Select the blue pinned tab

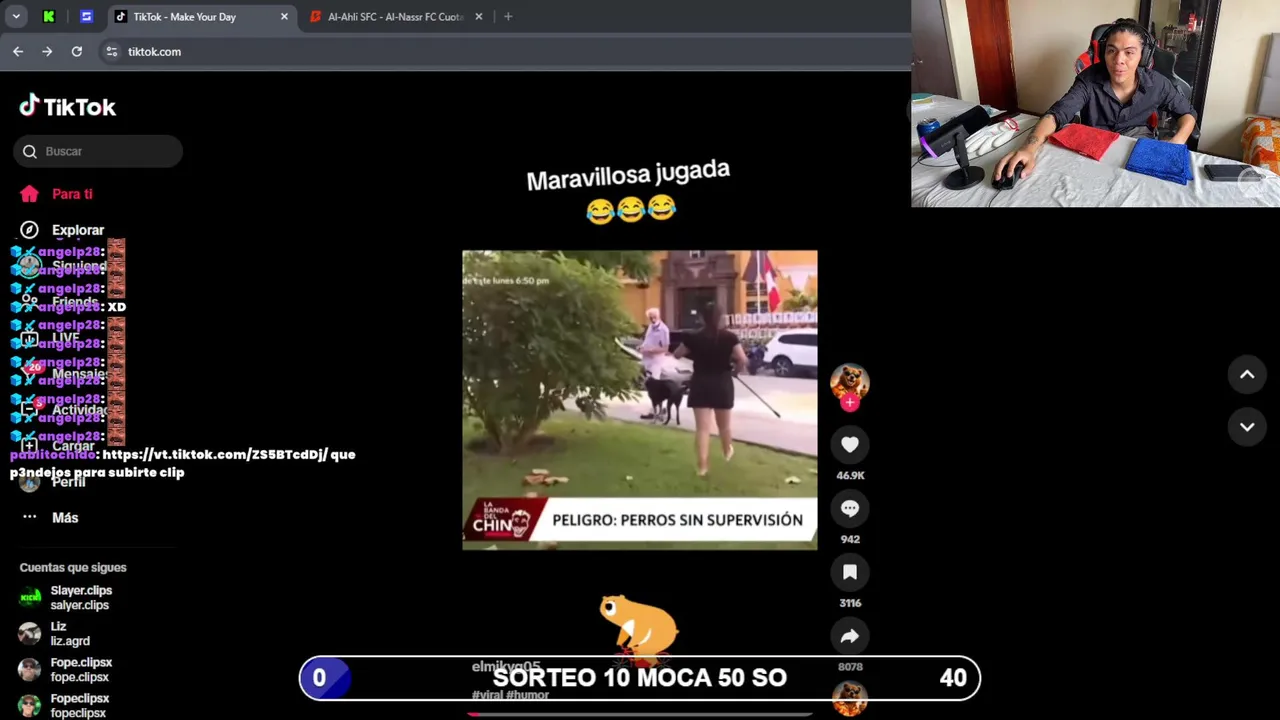pos(86,17)
